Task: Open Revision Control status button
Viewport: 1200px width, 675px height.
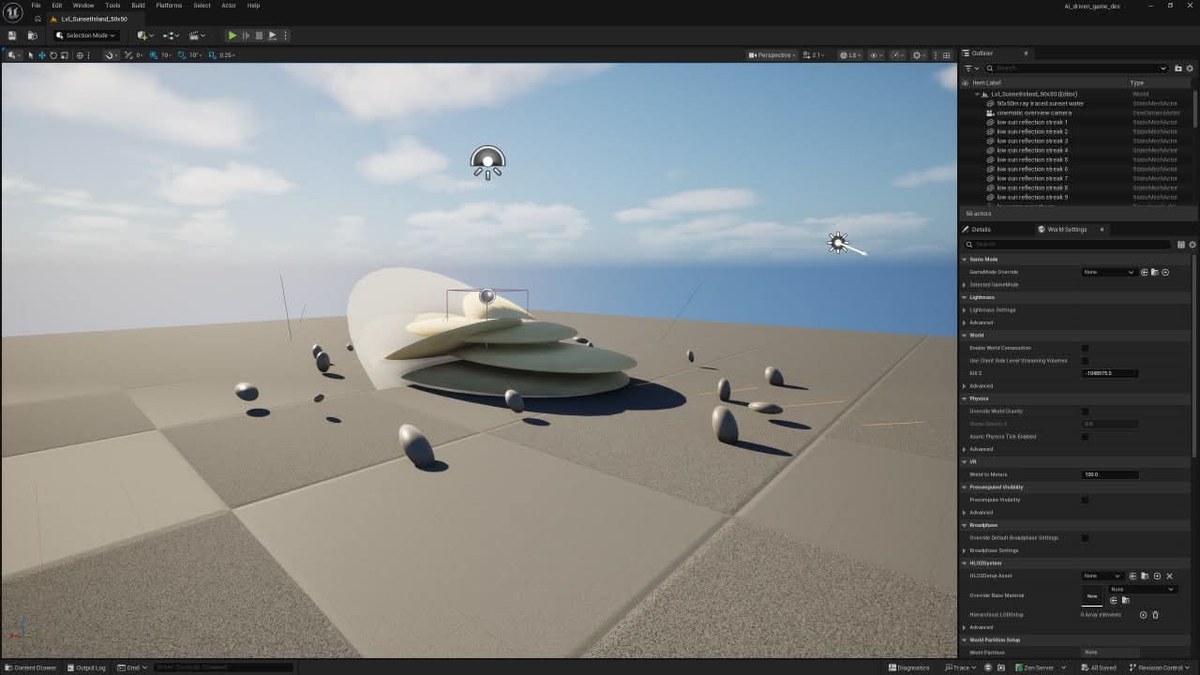Action: (x=1161, y=667)
